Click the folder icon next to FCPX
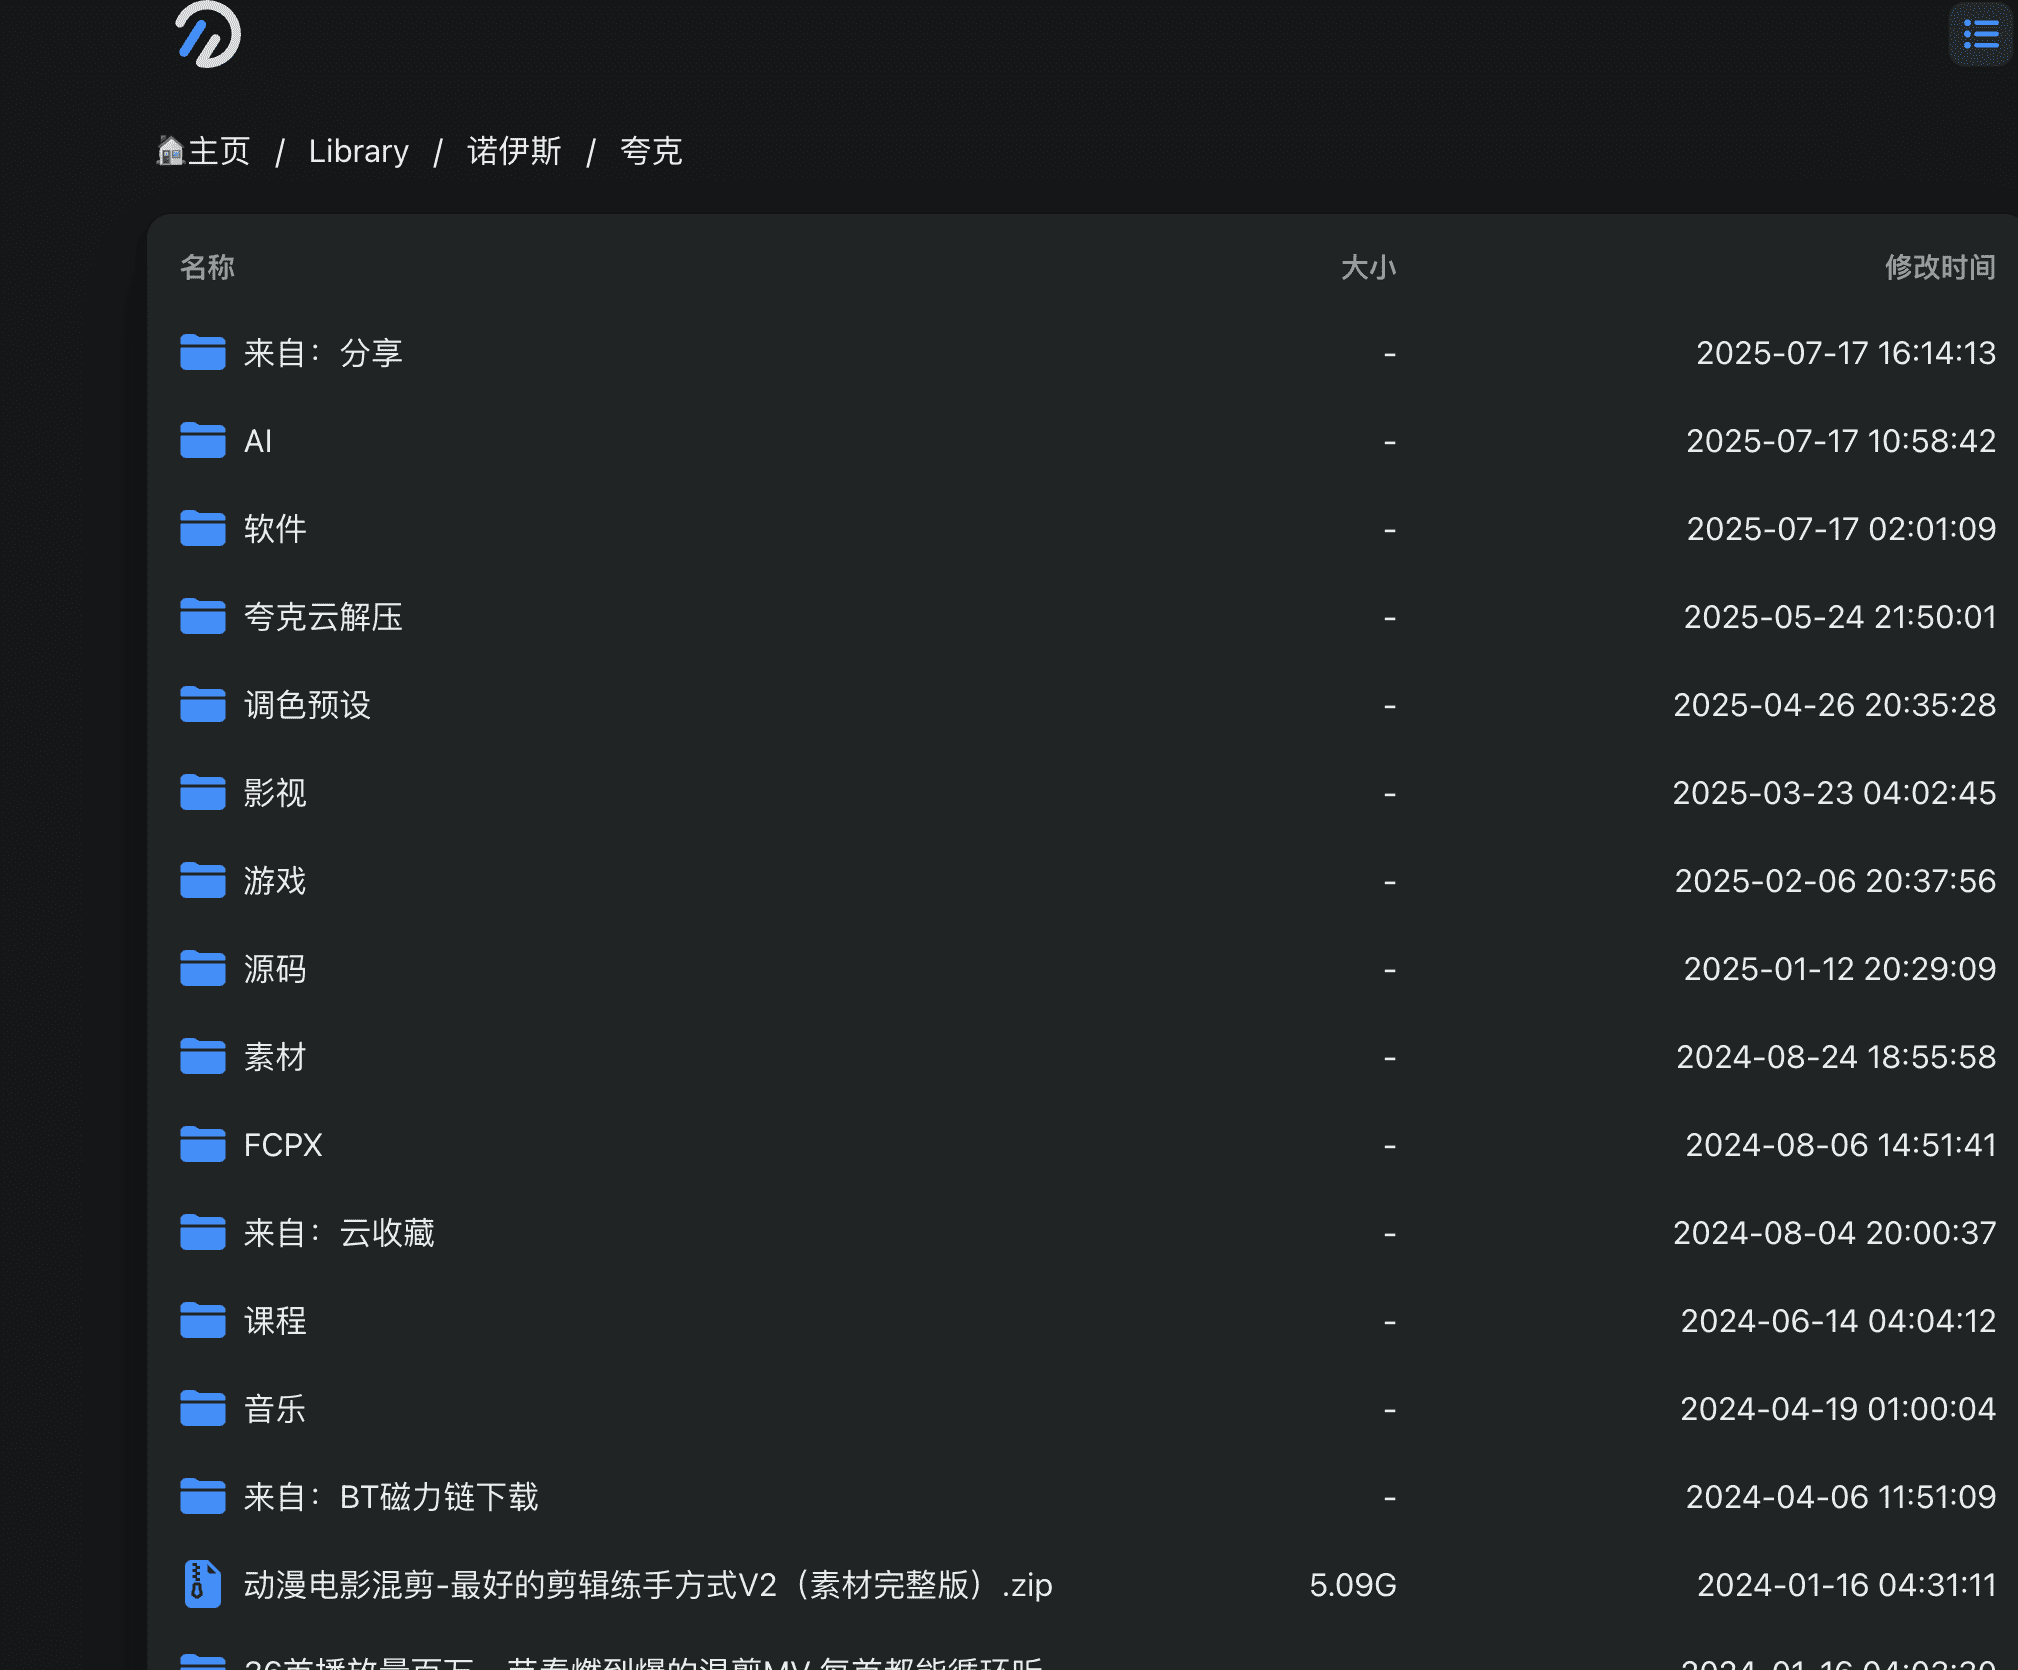2018x1670 pixels. click(203, 1145)
